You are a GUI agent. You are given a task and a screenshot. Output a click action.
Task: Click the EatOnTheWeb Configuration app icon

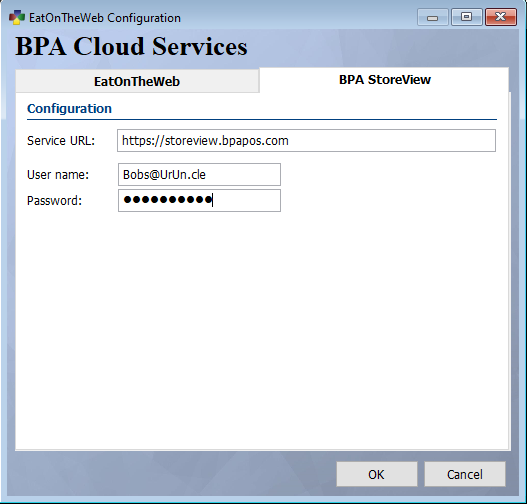[17, 17]
